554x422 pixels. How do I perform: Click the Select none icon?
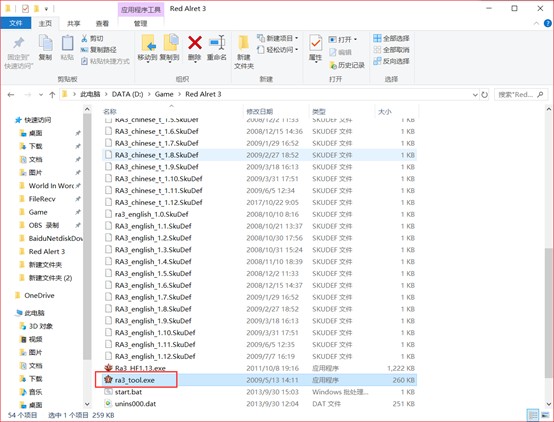[377, 49]
